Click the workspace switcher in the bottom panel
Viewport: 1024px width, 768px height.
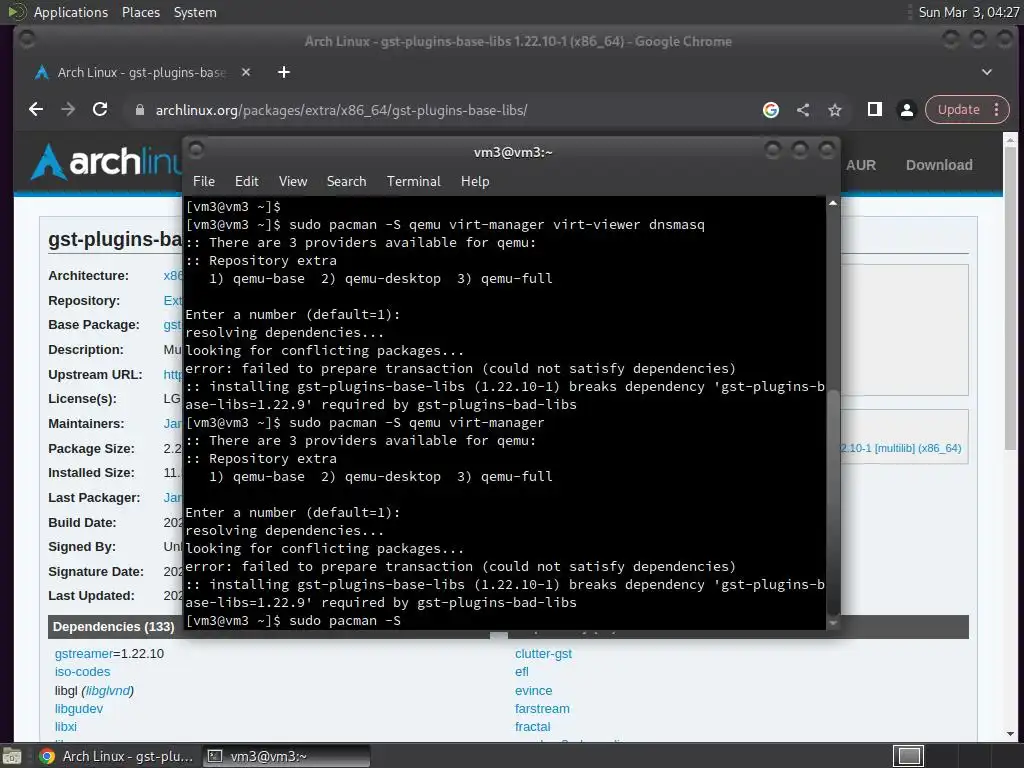(x=909, y=756)
